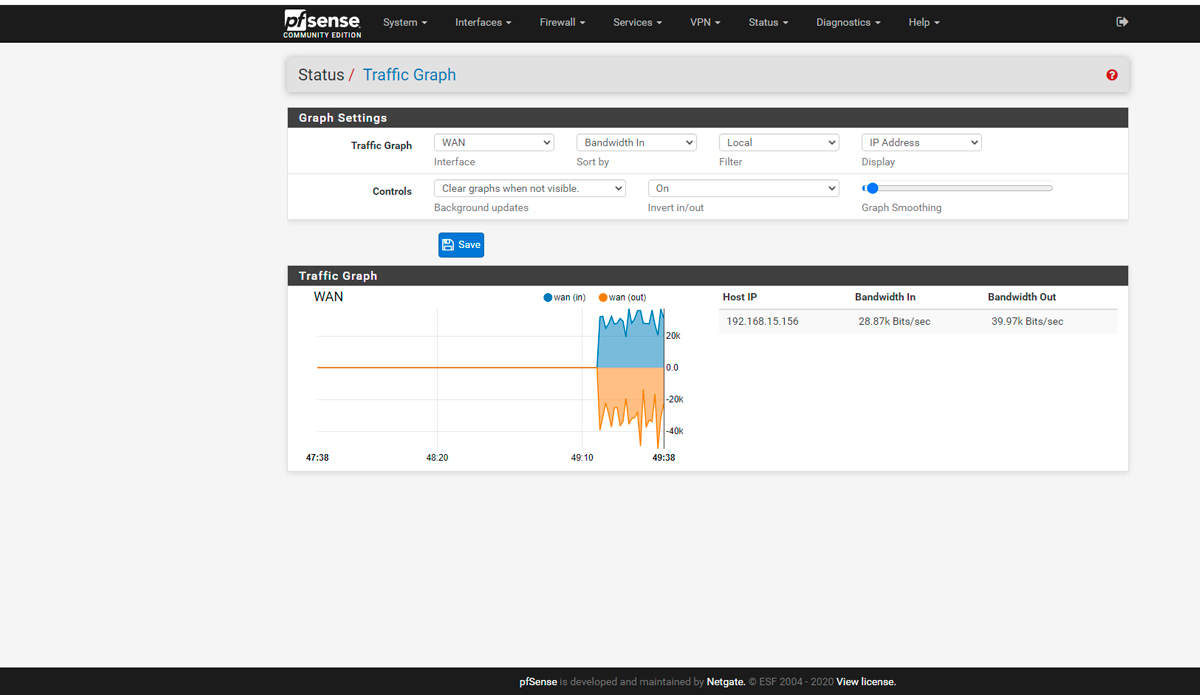Click the 39.97k Bits/sec value

click(1027, 321)
